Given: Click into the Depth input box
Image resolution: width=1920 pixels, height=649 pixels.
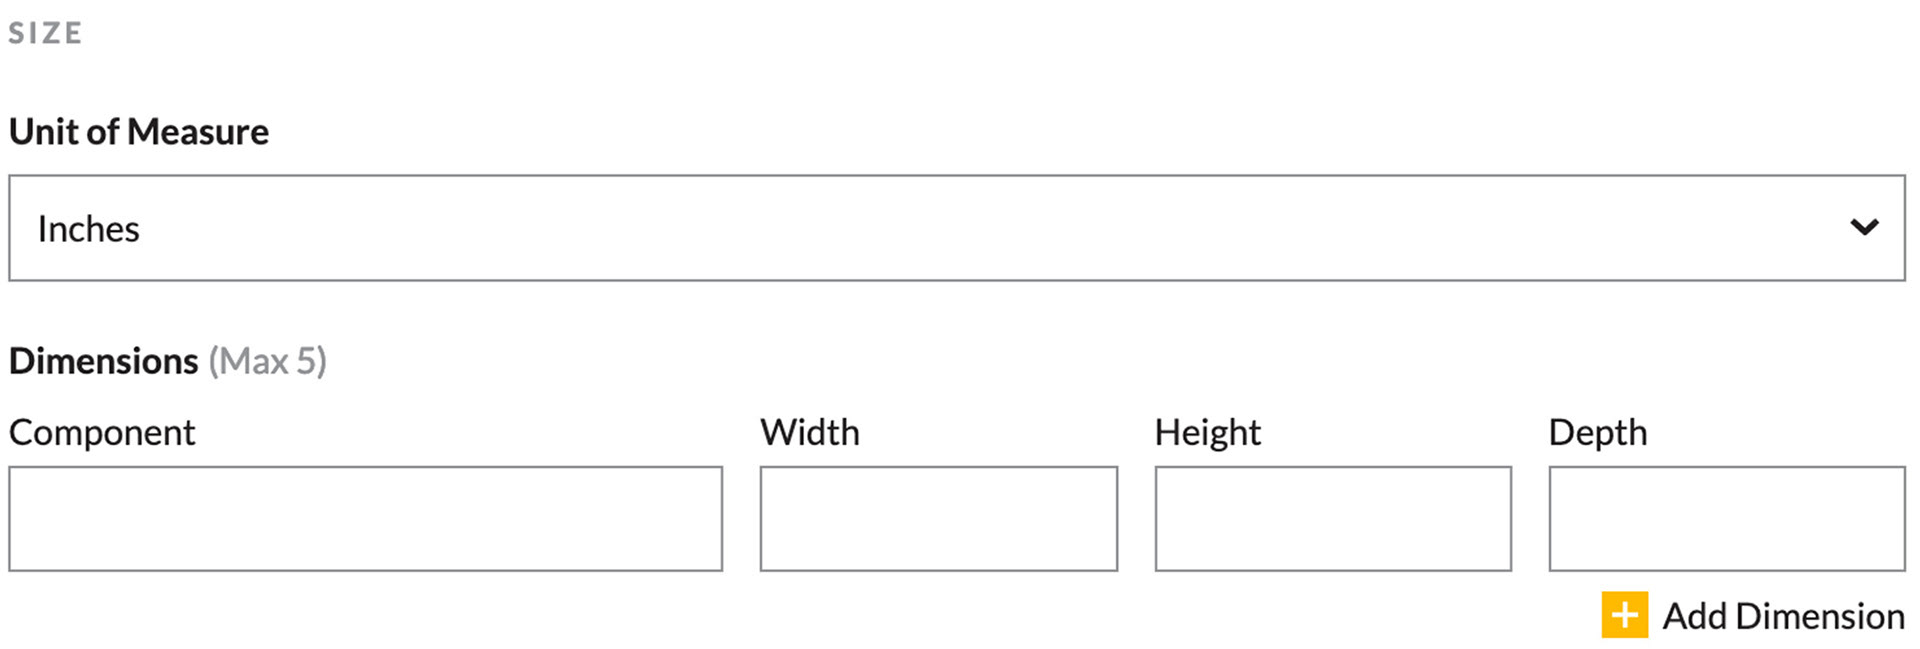Looking at the screenshot, I should (x=1727, y=519).
